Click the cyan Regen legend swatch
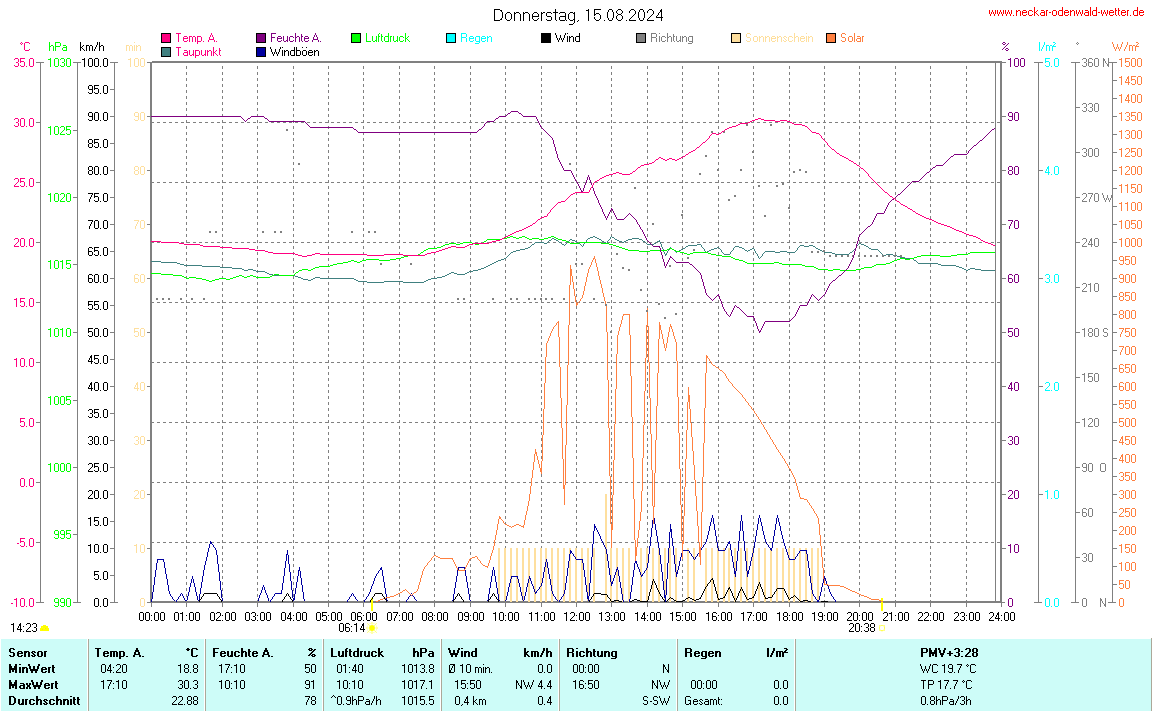The width and height of the screenshot is (1152, 711). 451,38
